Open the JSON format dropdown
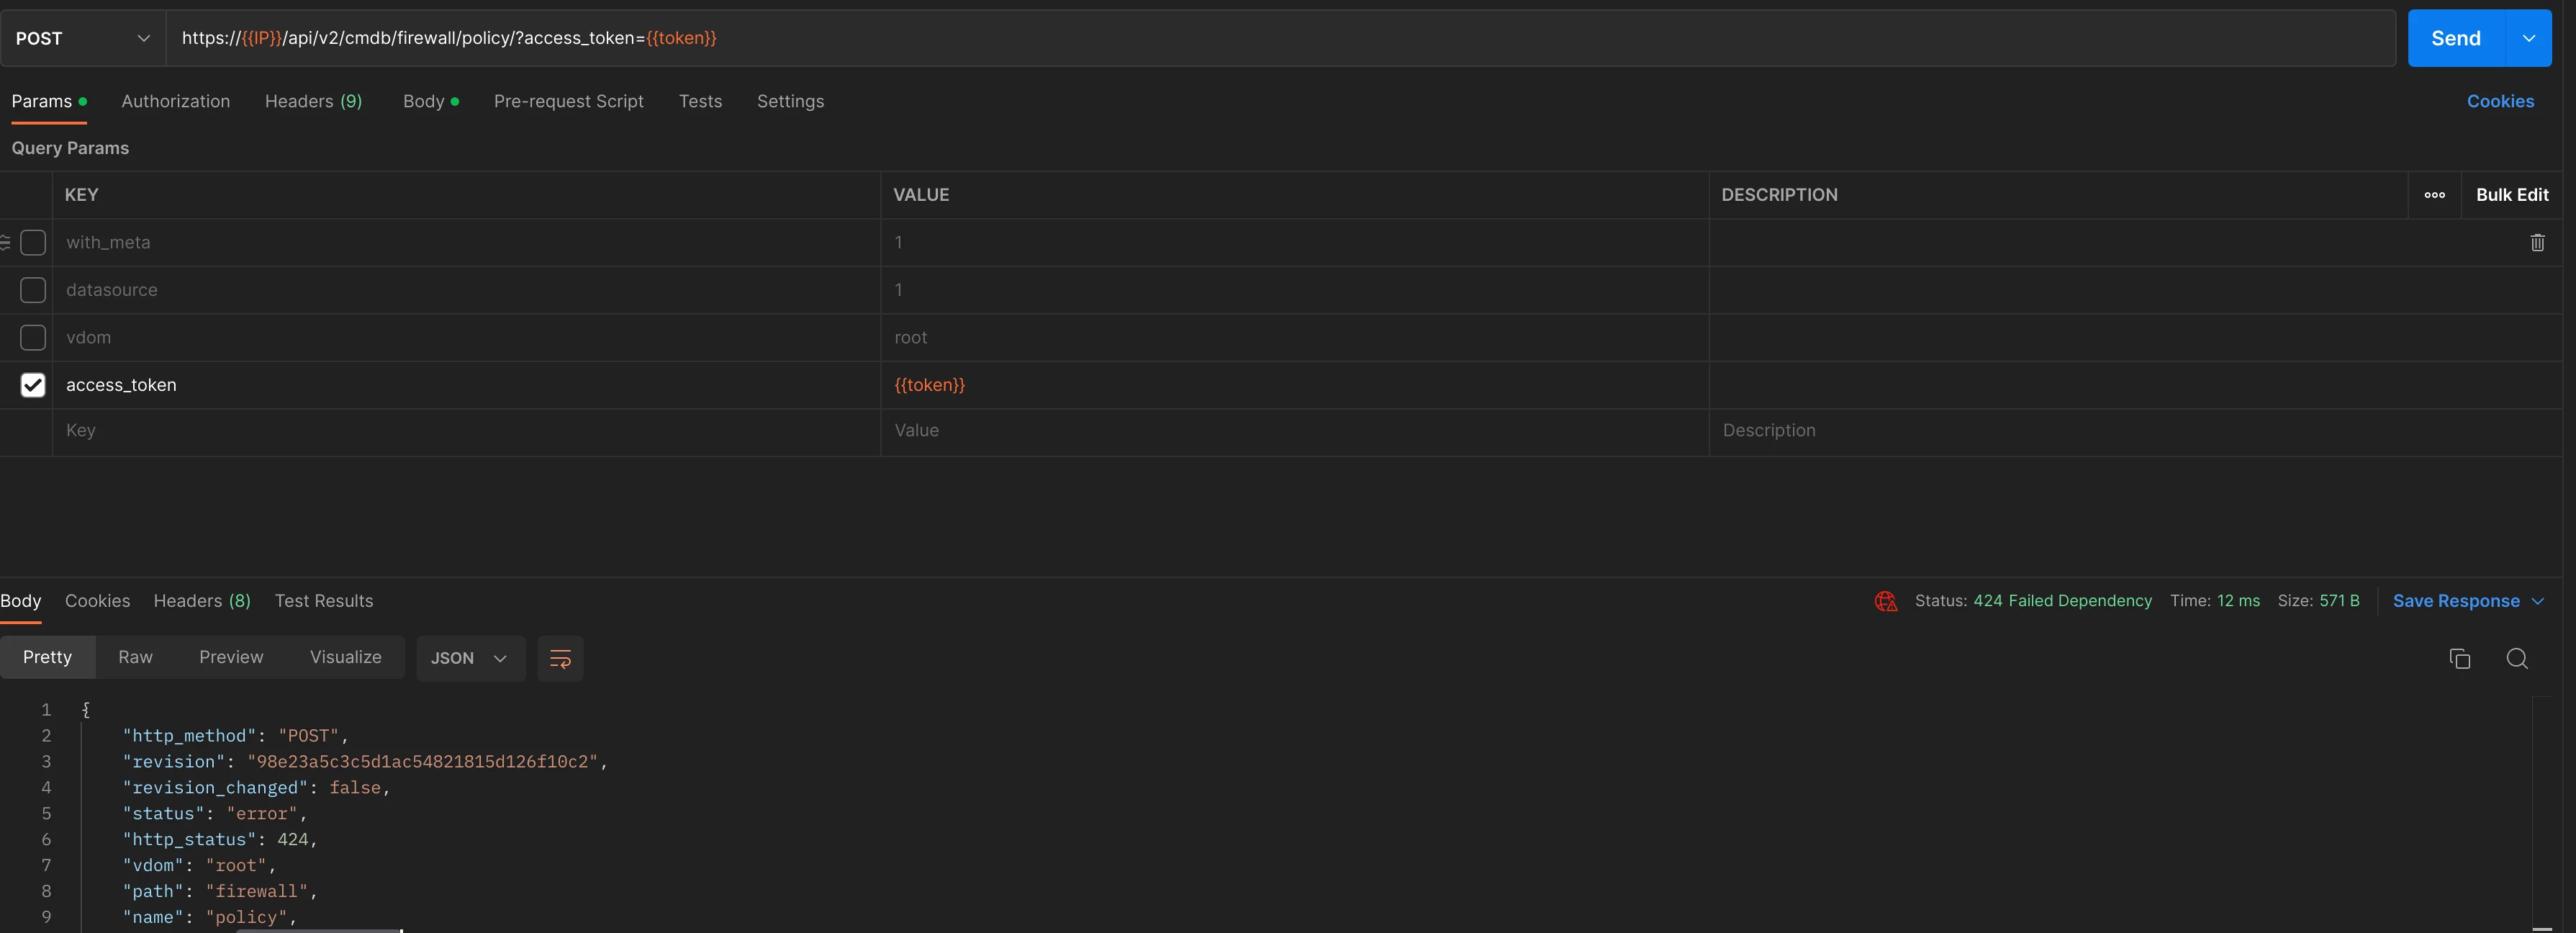This screenshot has height=933, width=2576. click(470, 658)
